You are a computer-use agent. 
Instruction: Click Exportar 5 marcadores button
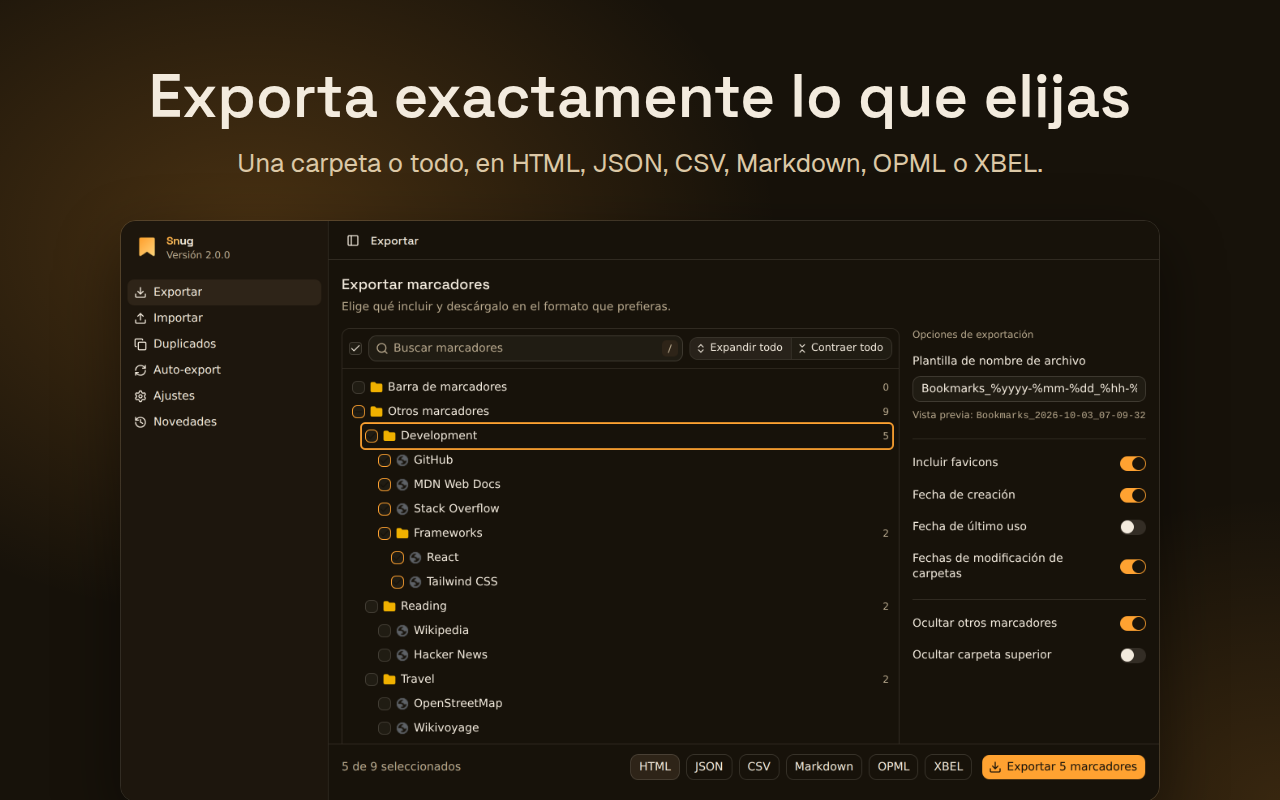pos(1063,767)
